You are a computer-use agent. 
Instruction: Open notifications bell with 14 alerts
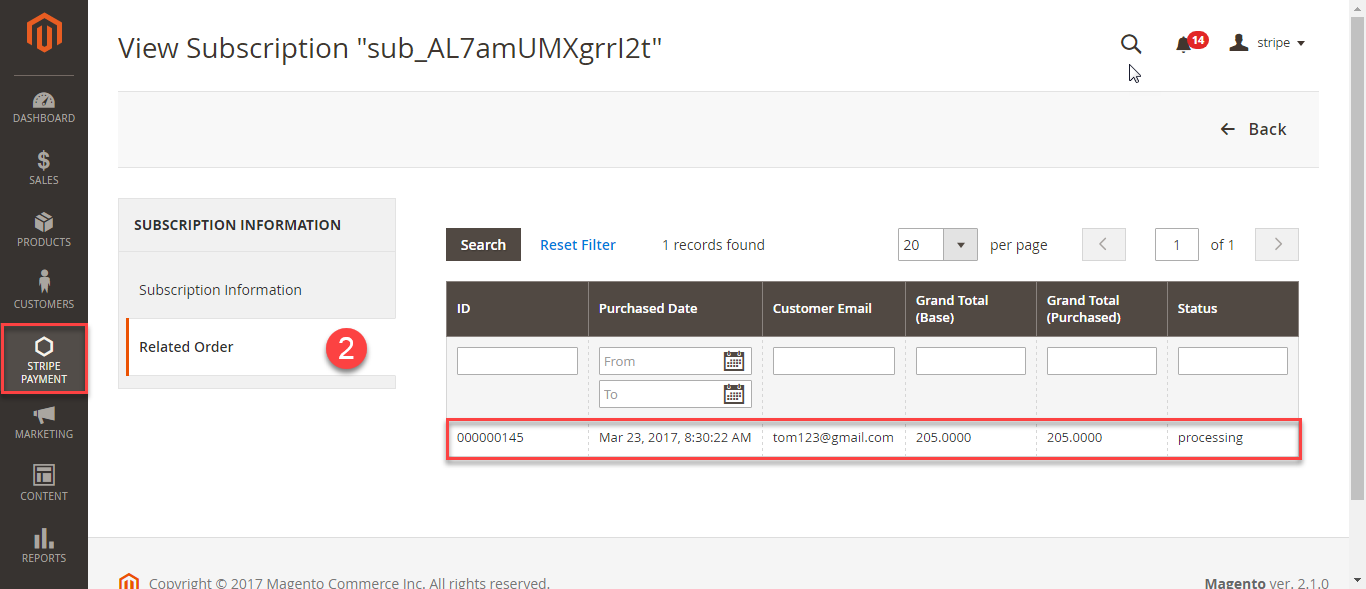(1185, 44)
